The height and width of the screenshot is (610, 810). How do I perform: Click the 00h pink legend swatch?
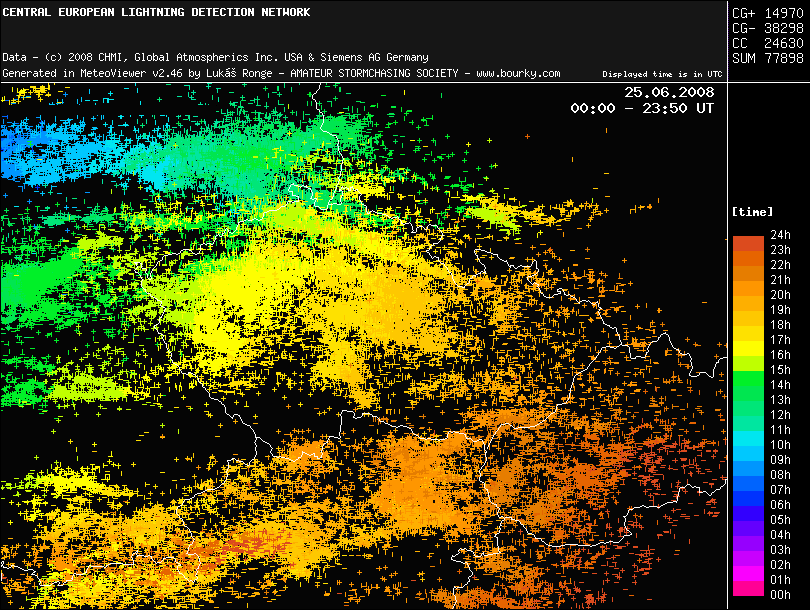[748, 588]
